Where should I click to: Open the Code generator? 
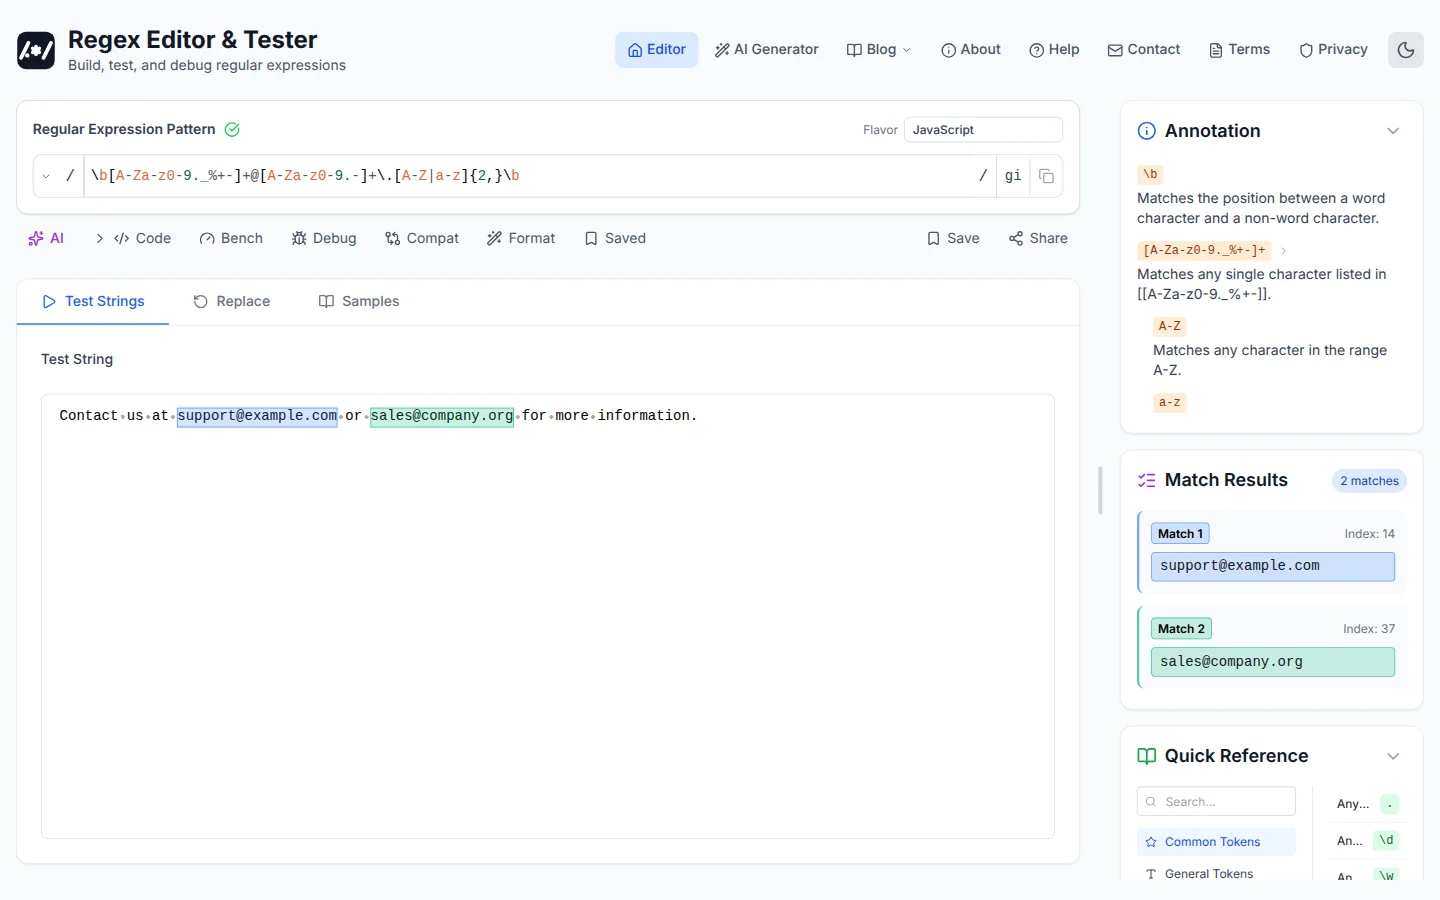click(142, 238)
